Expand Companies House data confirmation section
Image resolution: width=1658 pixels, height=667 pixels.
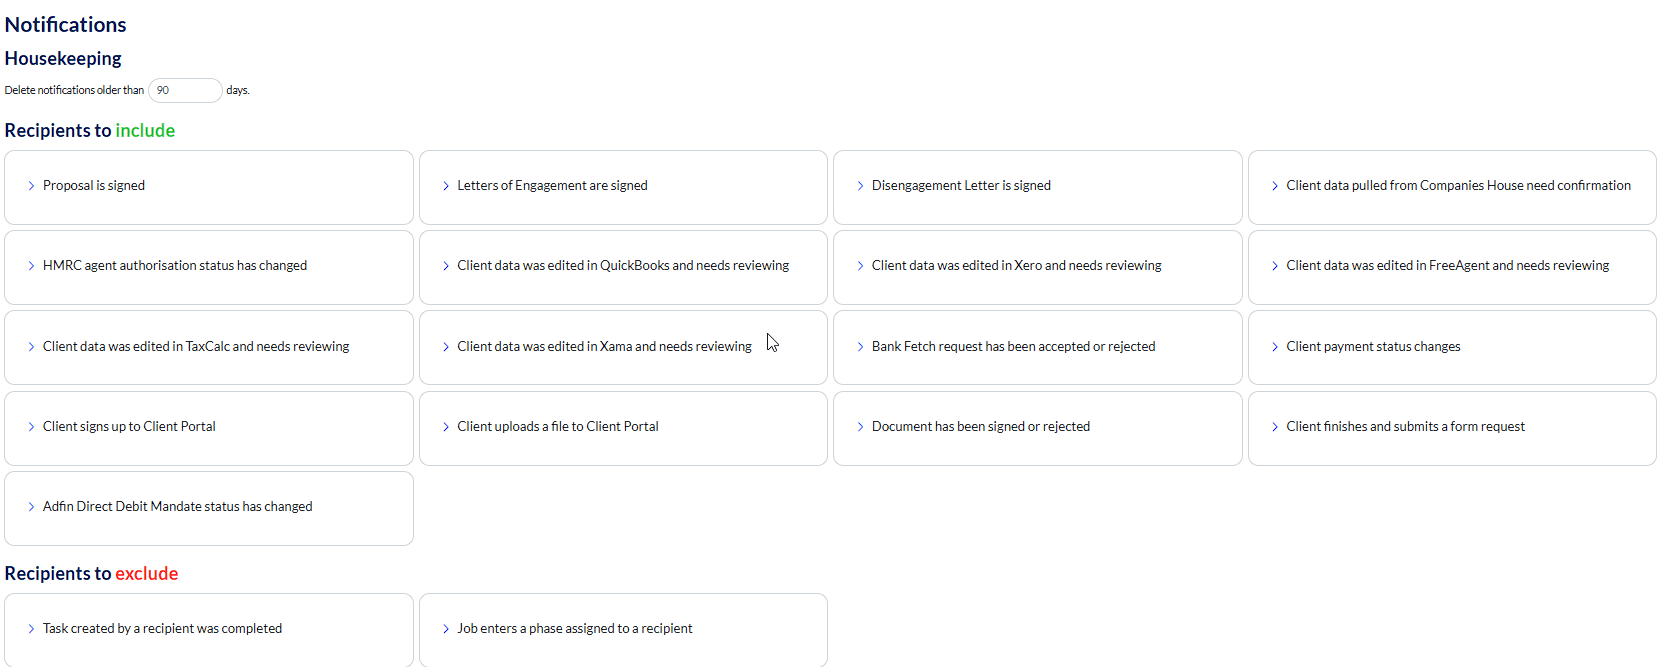point(1275,186)
